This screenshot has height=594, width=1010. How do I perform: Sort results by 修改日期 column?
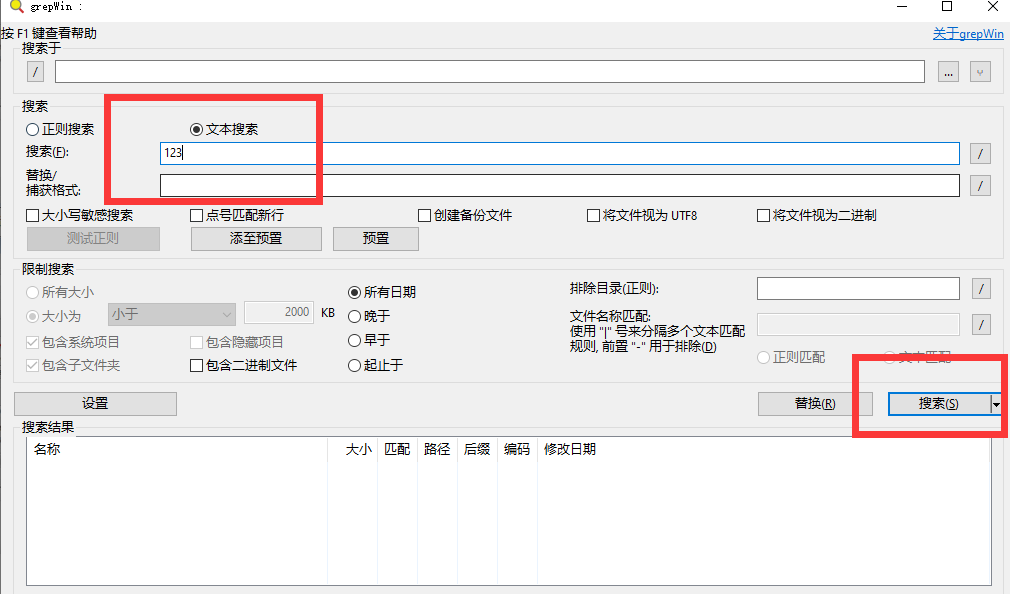(x=569, y=450)
